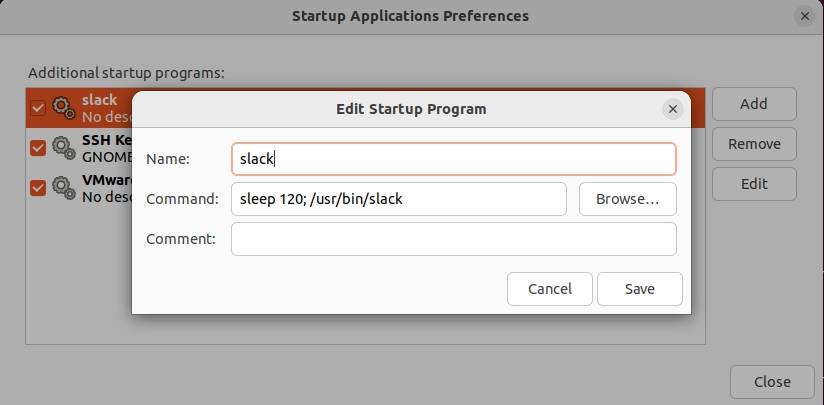
Task: Toggle the VMware startup program checkbox
Action: coord(38,188)
